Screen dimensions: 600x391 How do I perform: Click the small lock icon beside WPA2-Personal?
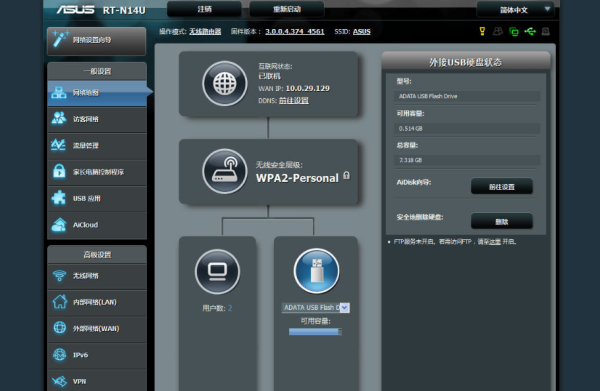click(x=346, y=175)
